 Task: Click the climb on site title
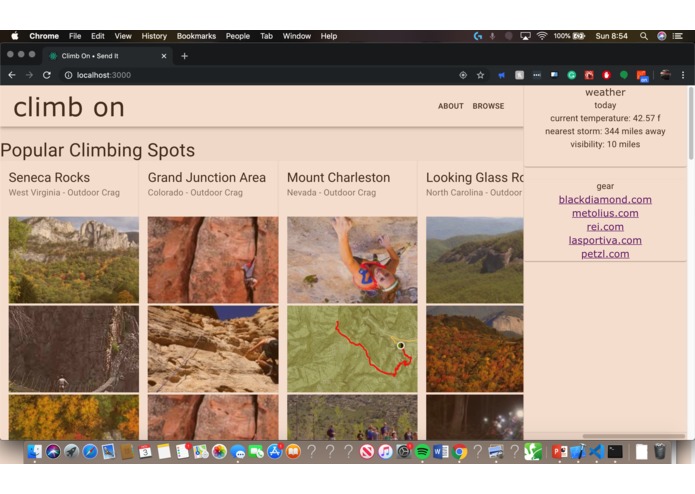click(69, 108)
